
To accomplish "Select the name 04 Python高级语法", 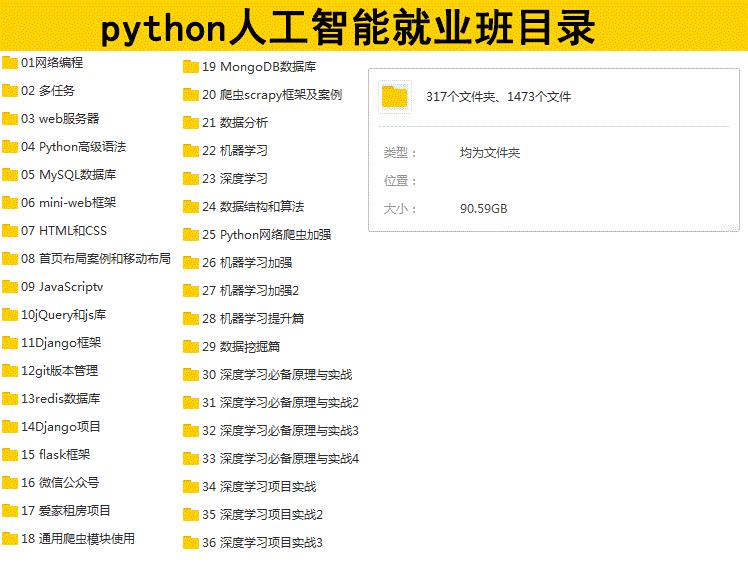I will coord(73,146).
